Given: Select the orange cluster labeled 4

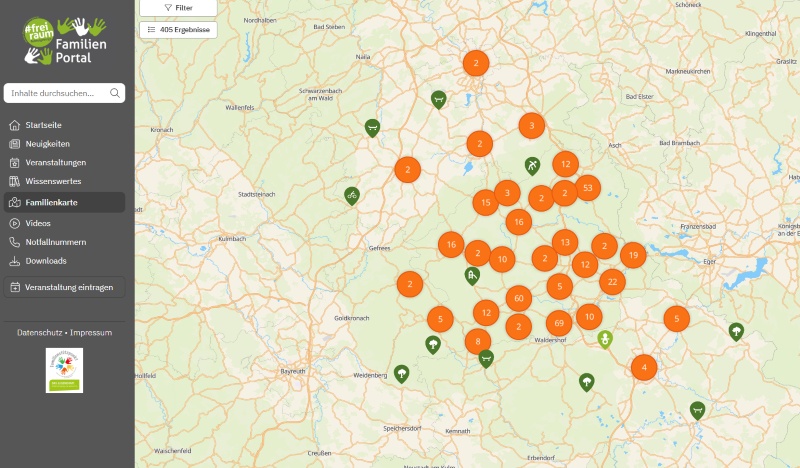Looking at the screenshot, I should (644, 367).
